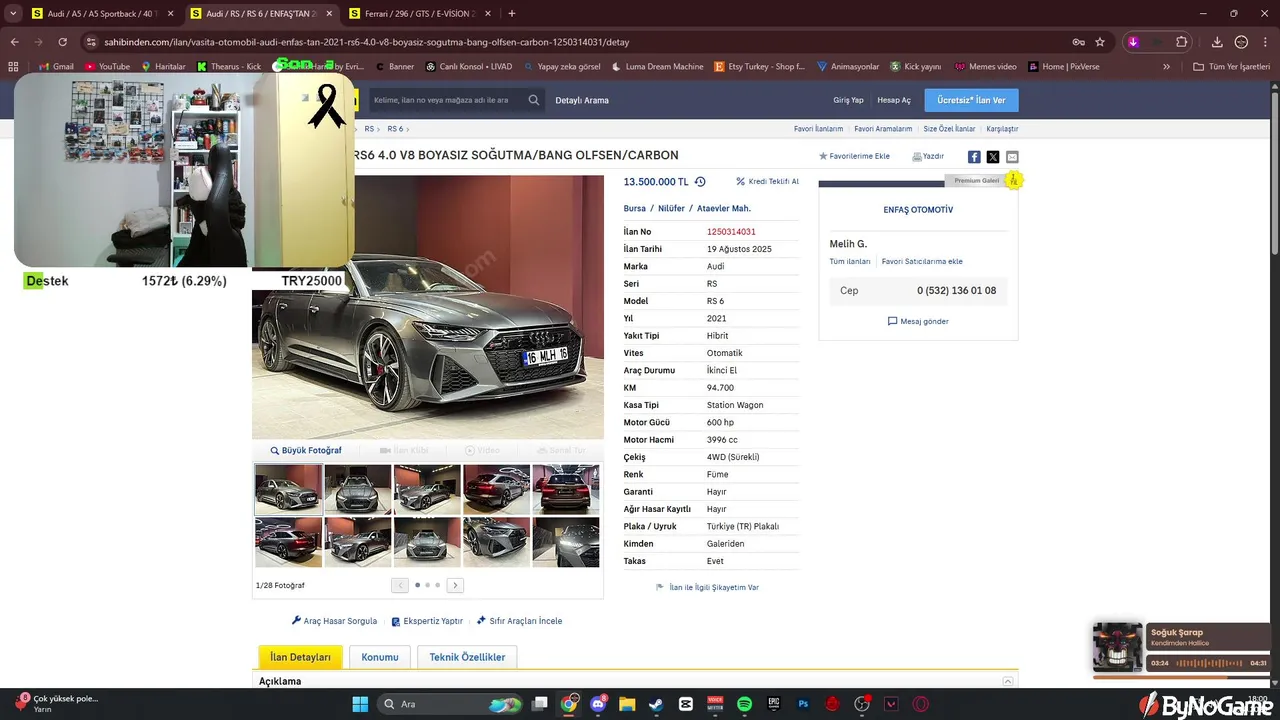The height and width of the screenshot is (720, 1280).
Task: Click the browser address bar URL
Action: [x=366, y=42]
